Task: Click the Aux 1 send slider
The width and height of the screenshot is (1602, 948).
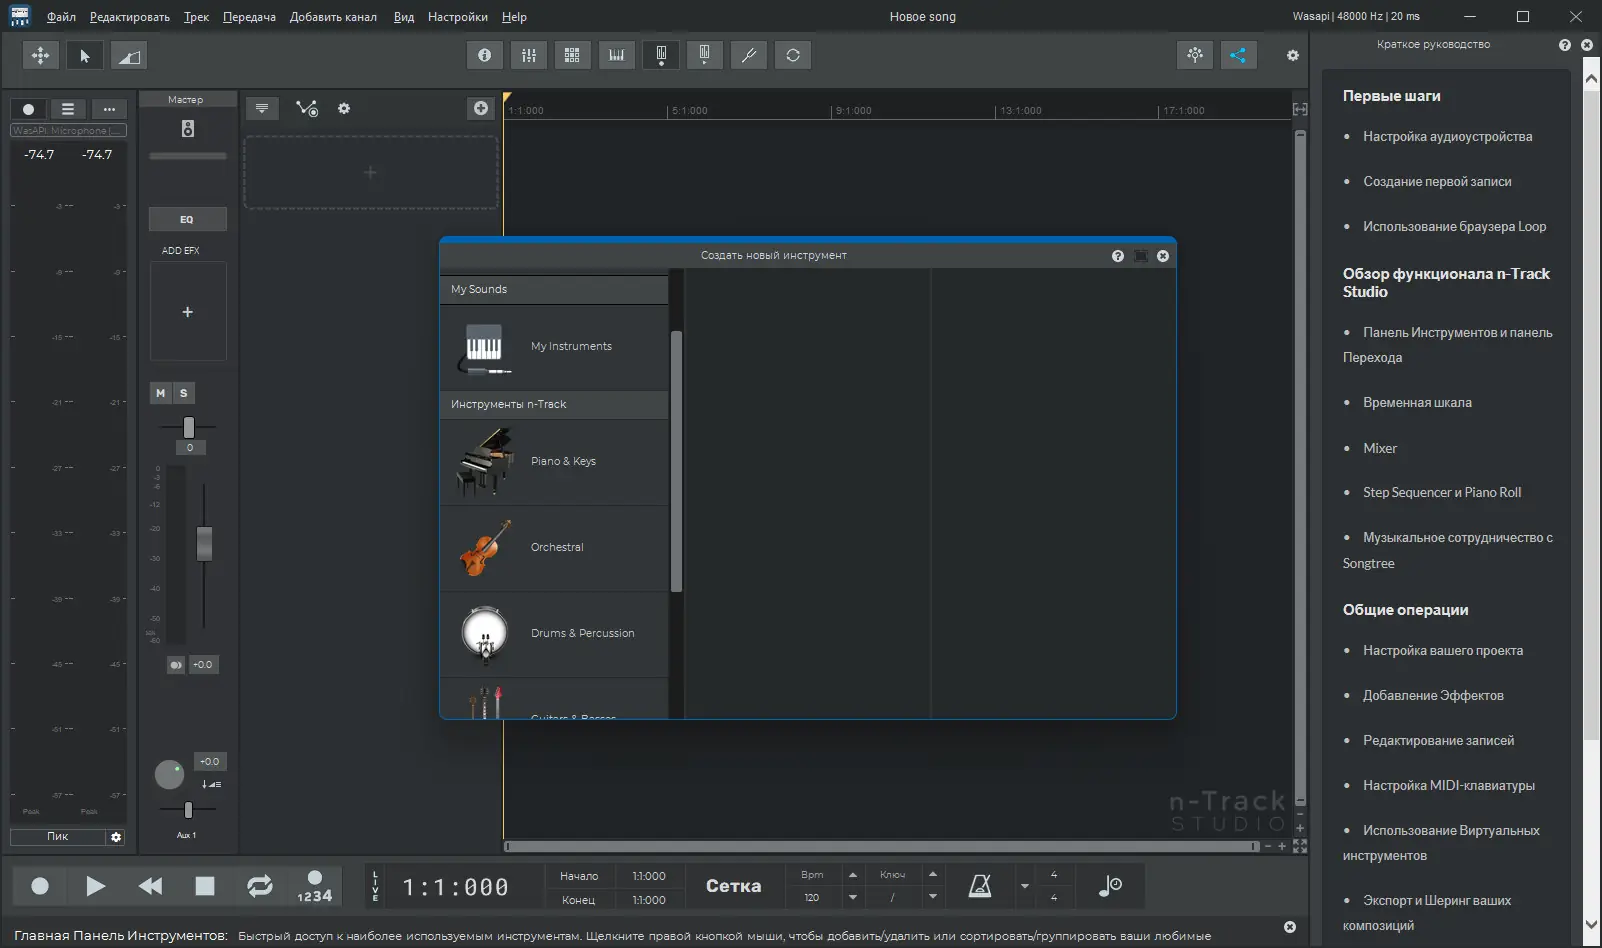Action: click(188, 810)
